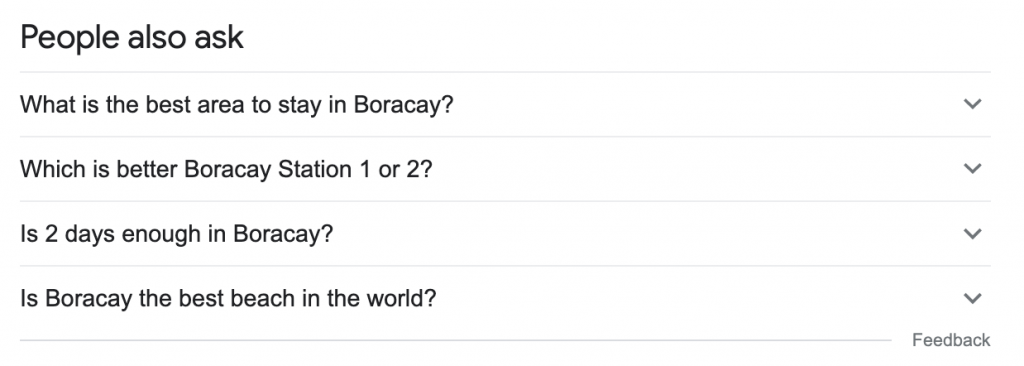Expand chevron for best beach in world question
The width and height of the screenshot is (1024, 366).
tap(972, 298)
